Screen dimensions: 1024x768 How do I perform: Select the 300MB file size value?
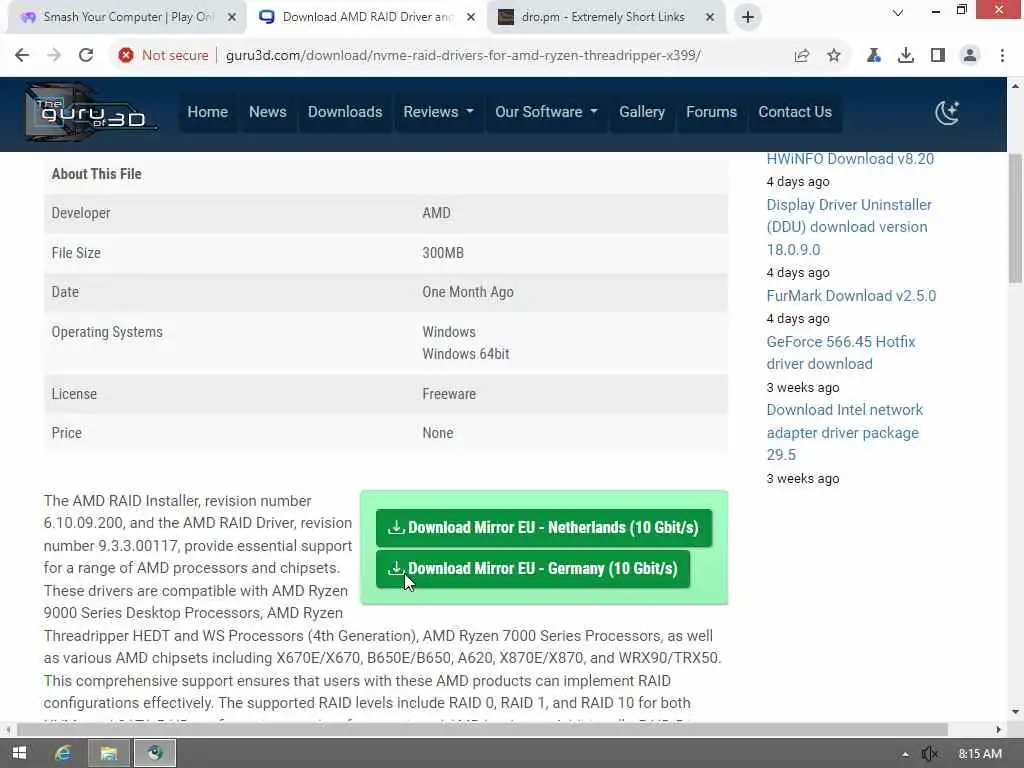coord(443,253)
